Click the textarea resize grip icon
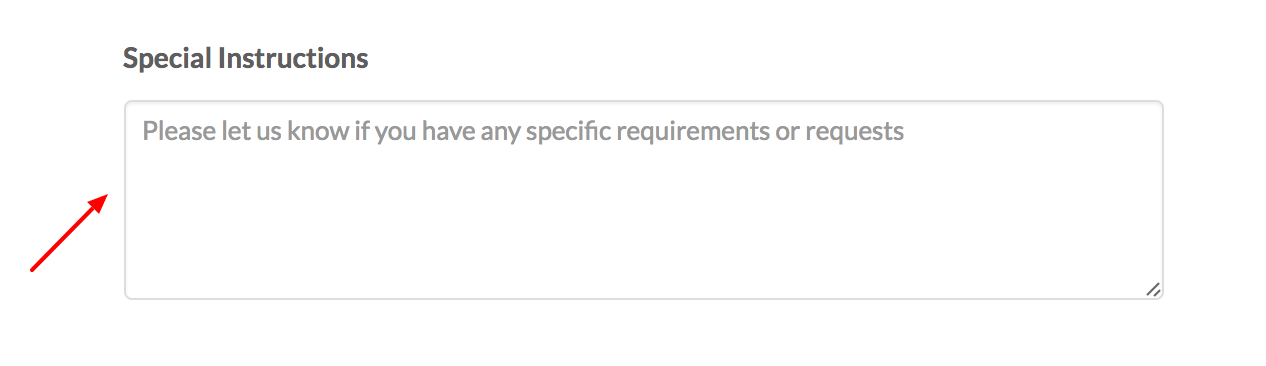This screenshot has width=1266, height=366. click(1153, 289)
